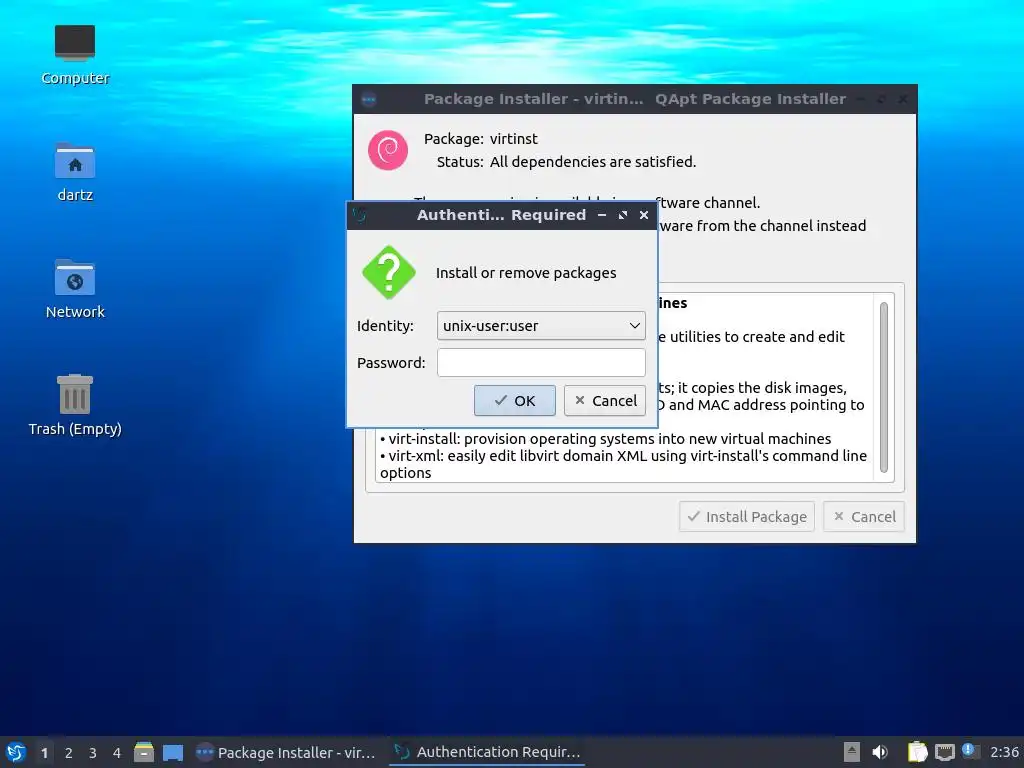Click virt-xml description line

point(624,464)
